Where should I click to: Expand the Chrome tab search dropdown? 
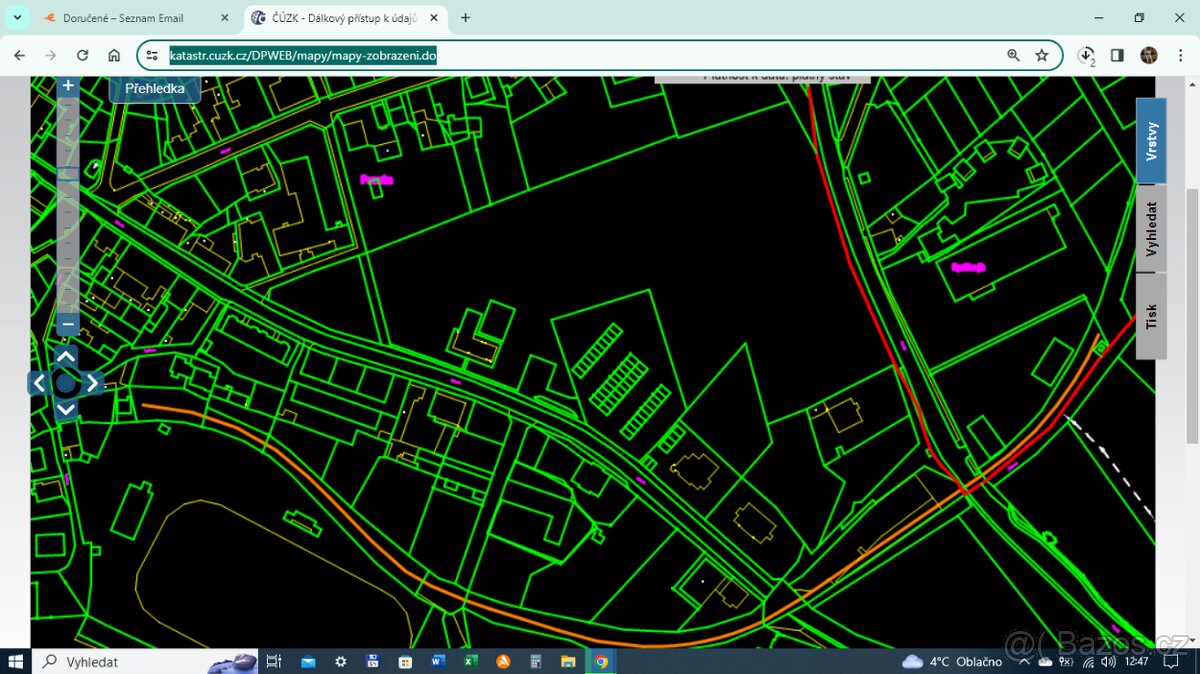click(17, 18)
